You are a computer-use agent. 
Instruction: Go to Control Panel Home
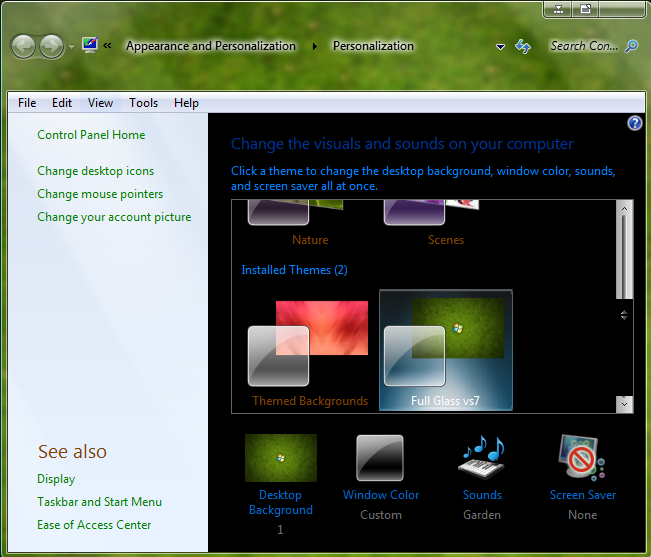91,135
